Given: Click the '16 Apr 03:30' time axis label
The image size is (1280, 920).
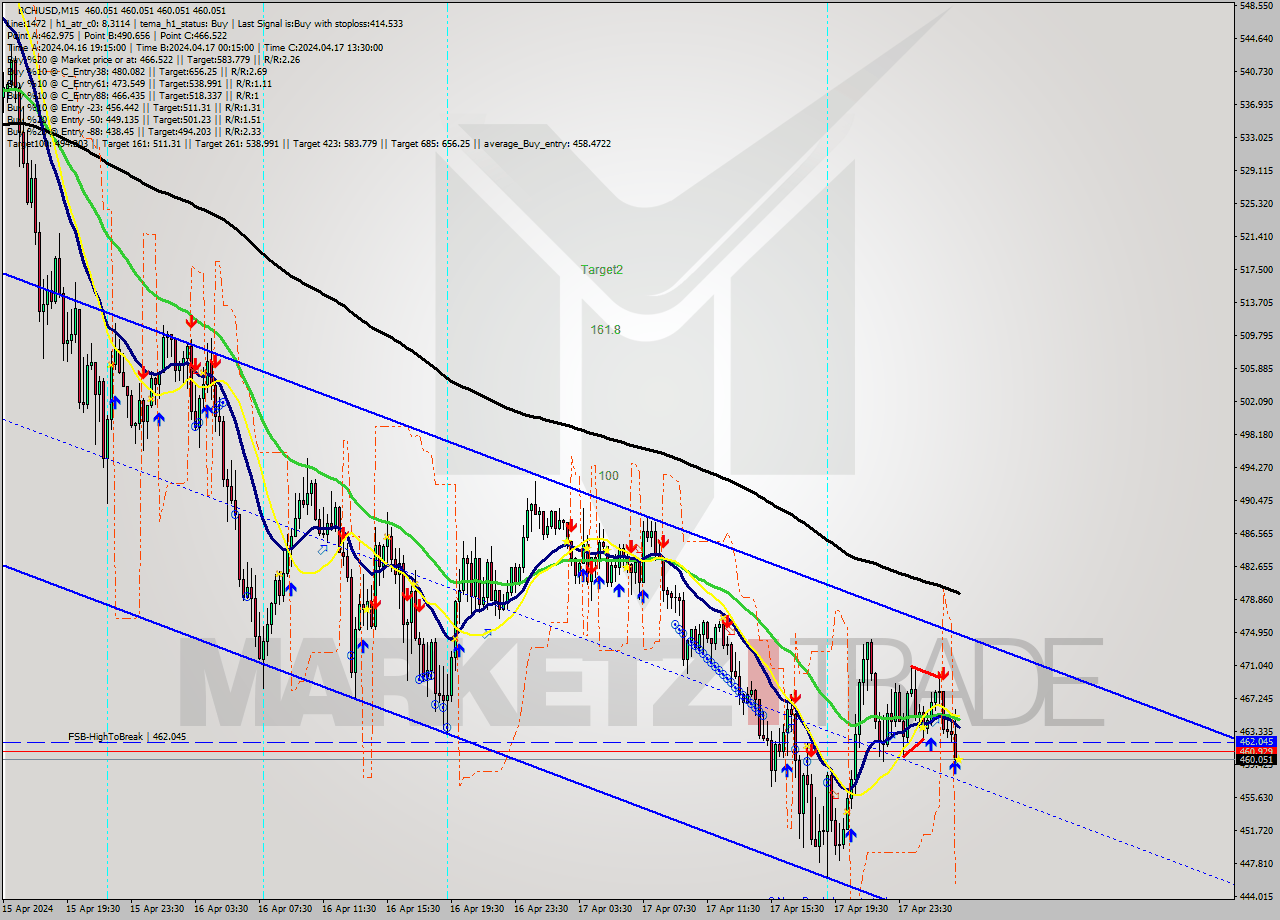Looking at the screenshot, I should coord(222,909).
